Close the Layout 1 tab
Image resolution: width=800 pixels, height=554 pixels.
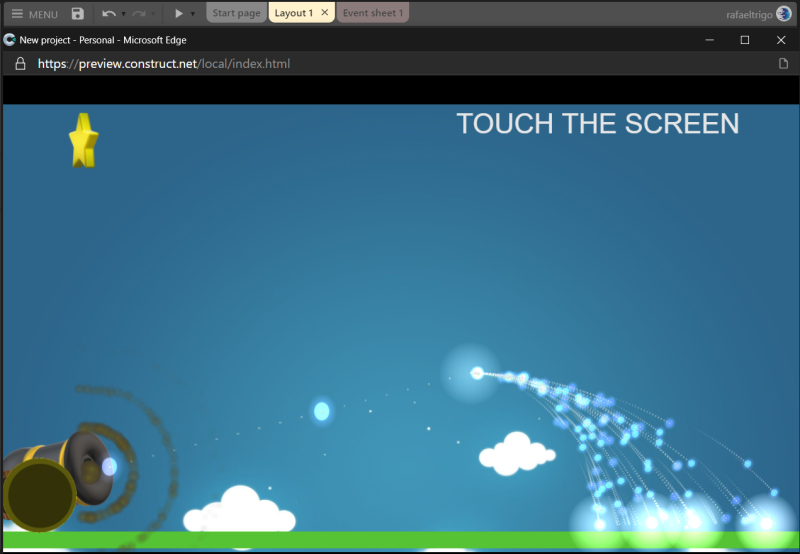click(325, 13)
